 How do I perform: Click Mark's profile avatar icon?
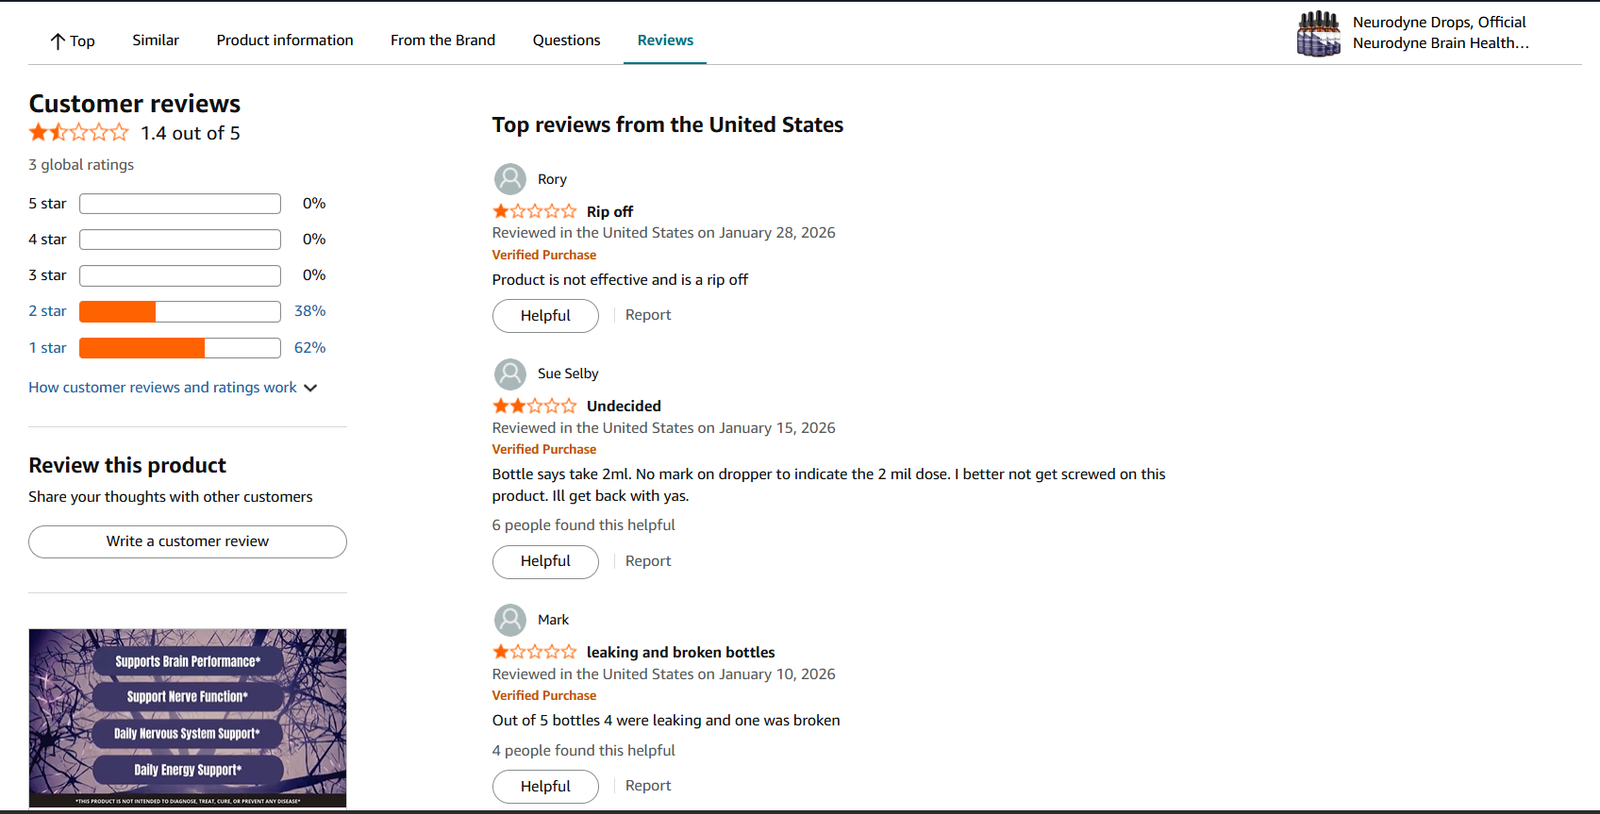click(x=510, y=620)
